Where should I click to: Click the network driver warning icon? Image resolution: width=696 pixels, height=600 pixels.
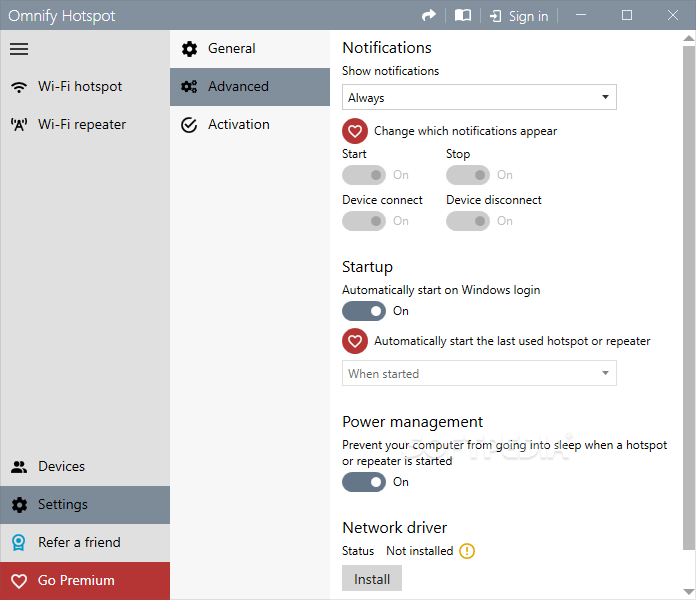click(x=467, y=551)
